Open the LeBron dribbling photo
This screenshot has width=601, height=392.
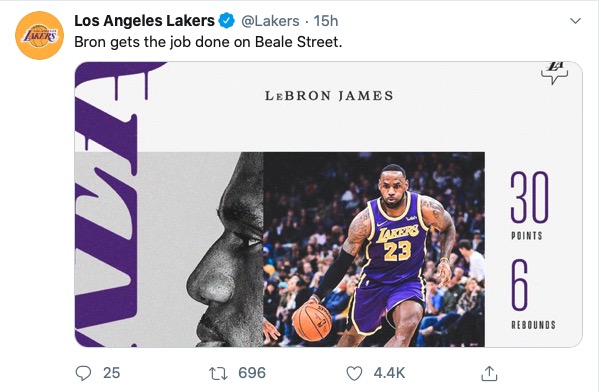tap(374, 249)
